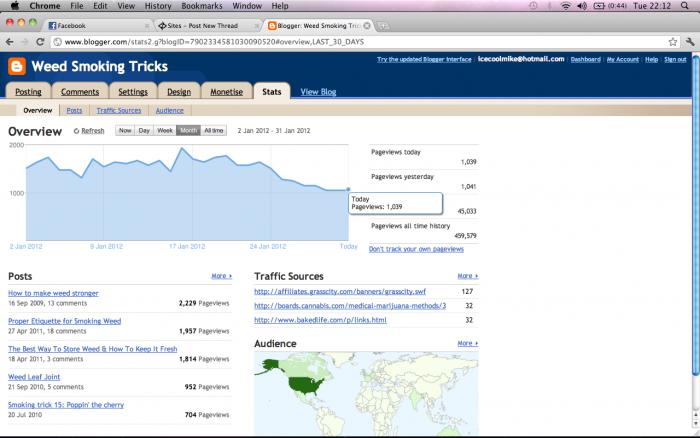Image resolution: width=700 pixels, height=438 pixels.
Task: Open the Posts stats sub-tab
Action: coord(74,110)
